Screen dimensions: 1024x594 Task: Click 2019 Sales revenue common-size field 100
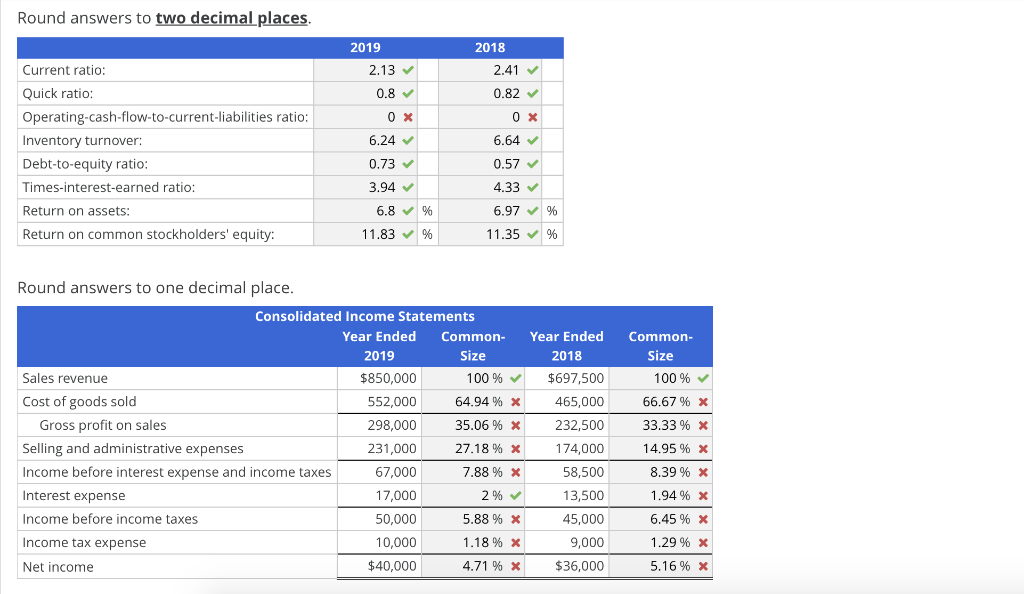pos(473,379)
